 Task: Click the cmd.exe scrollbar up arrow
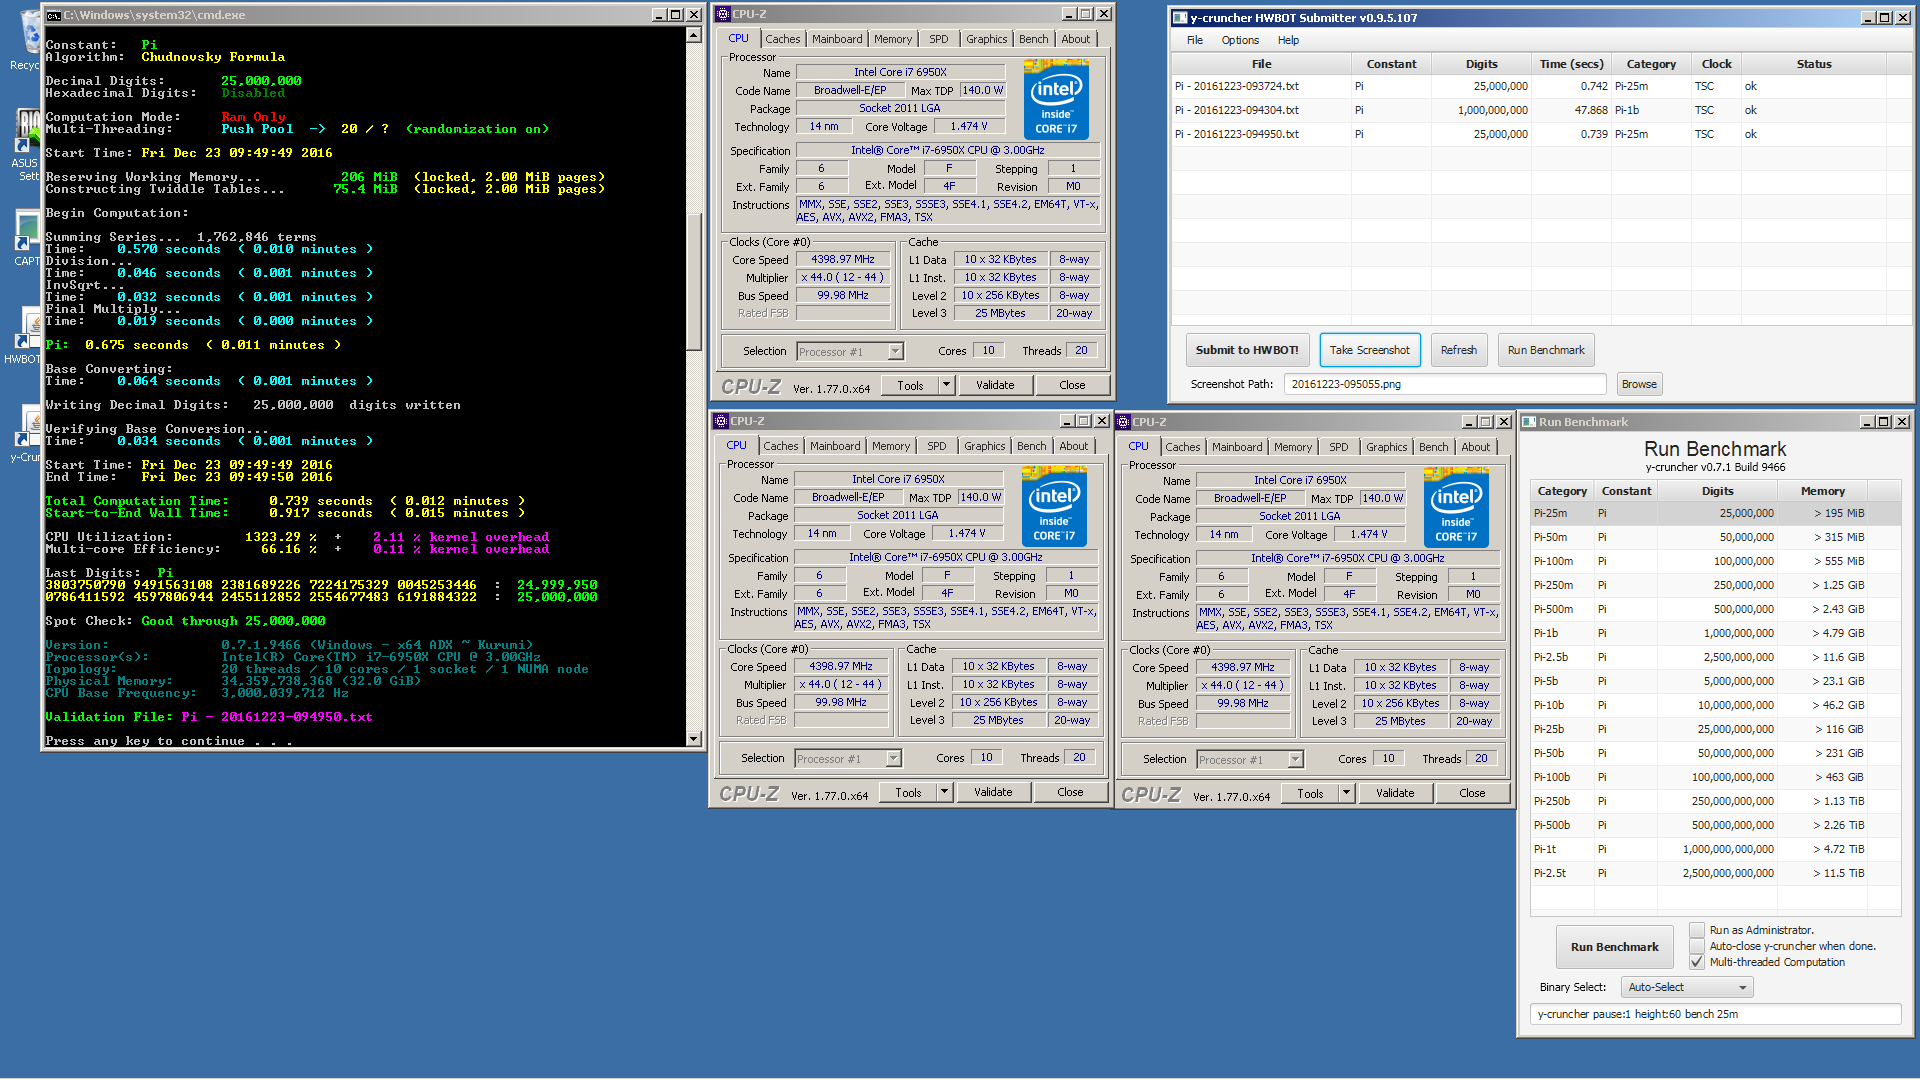tap(694, 35)
